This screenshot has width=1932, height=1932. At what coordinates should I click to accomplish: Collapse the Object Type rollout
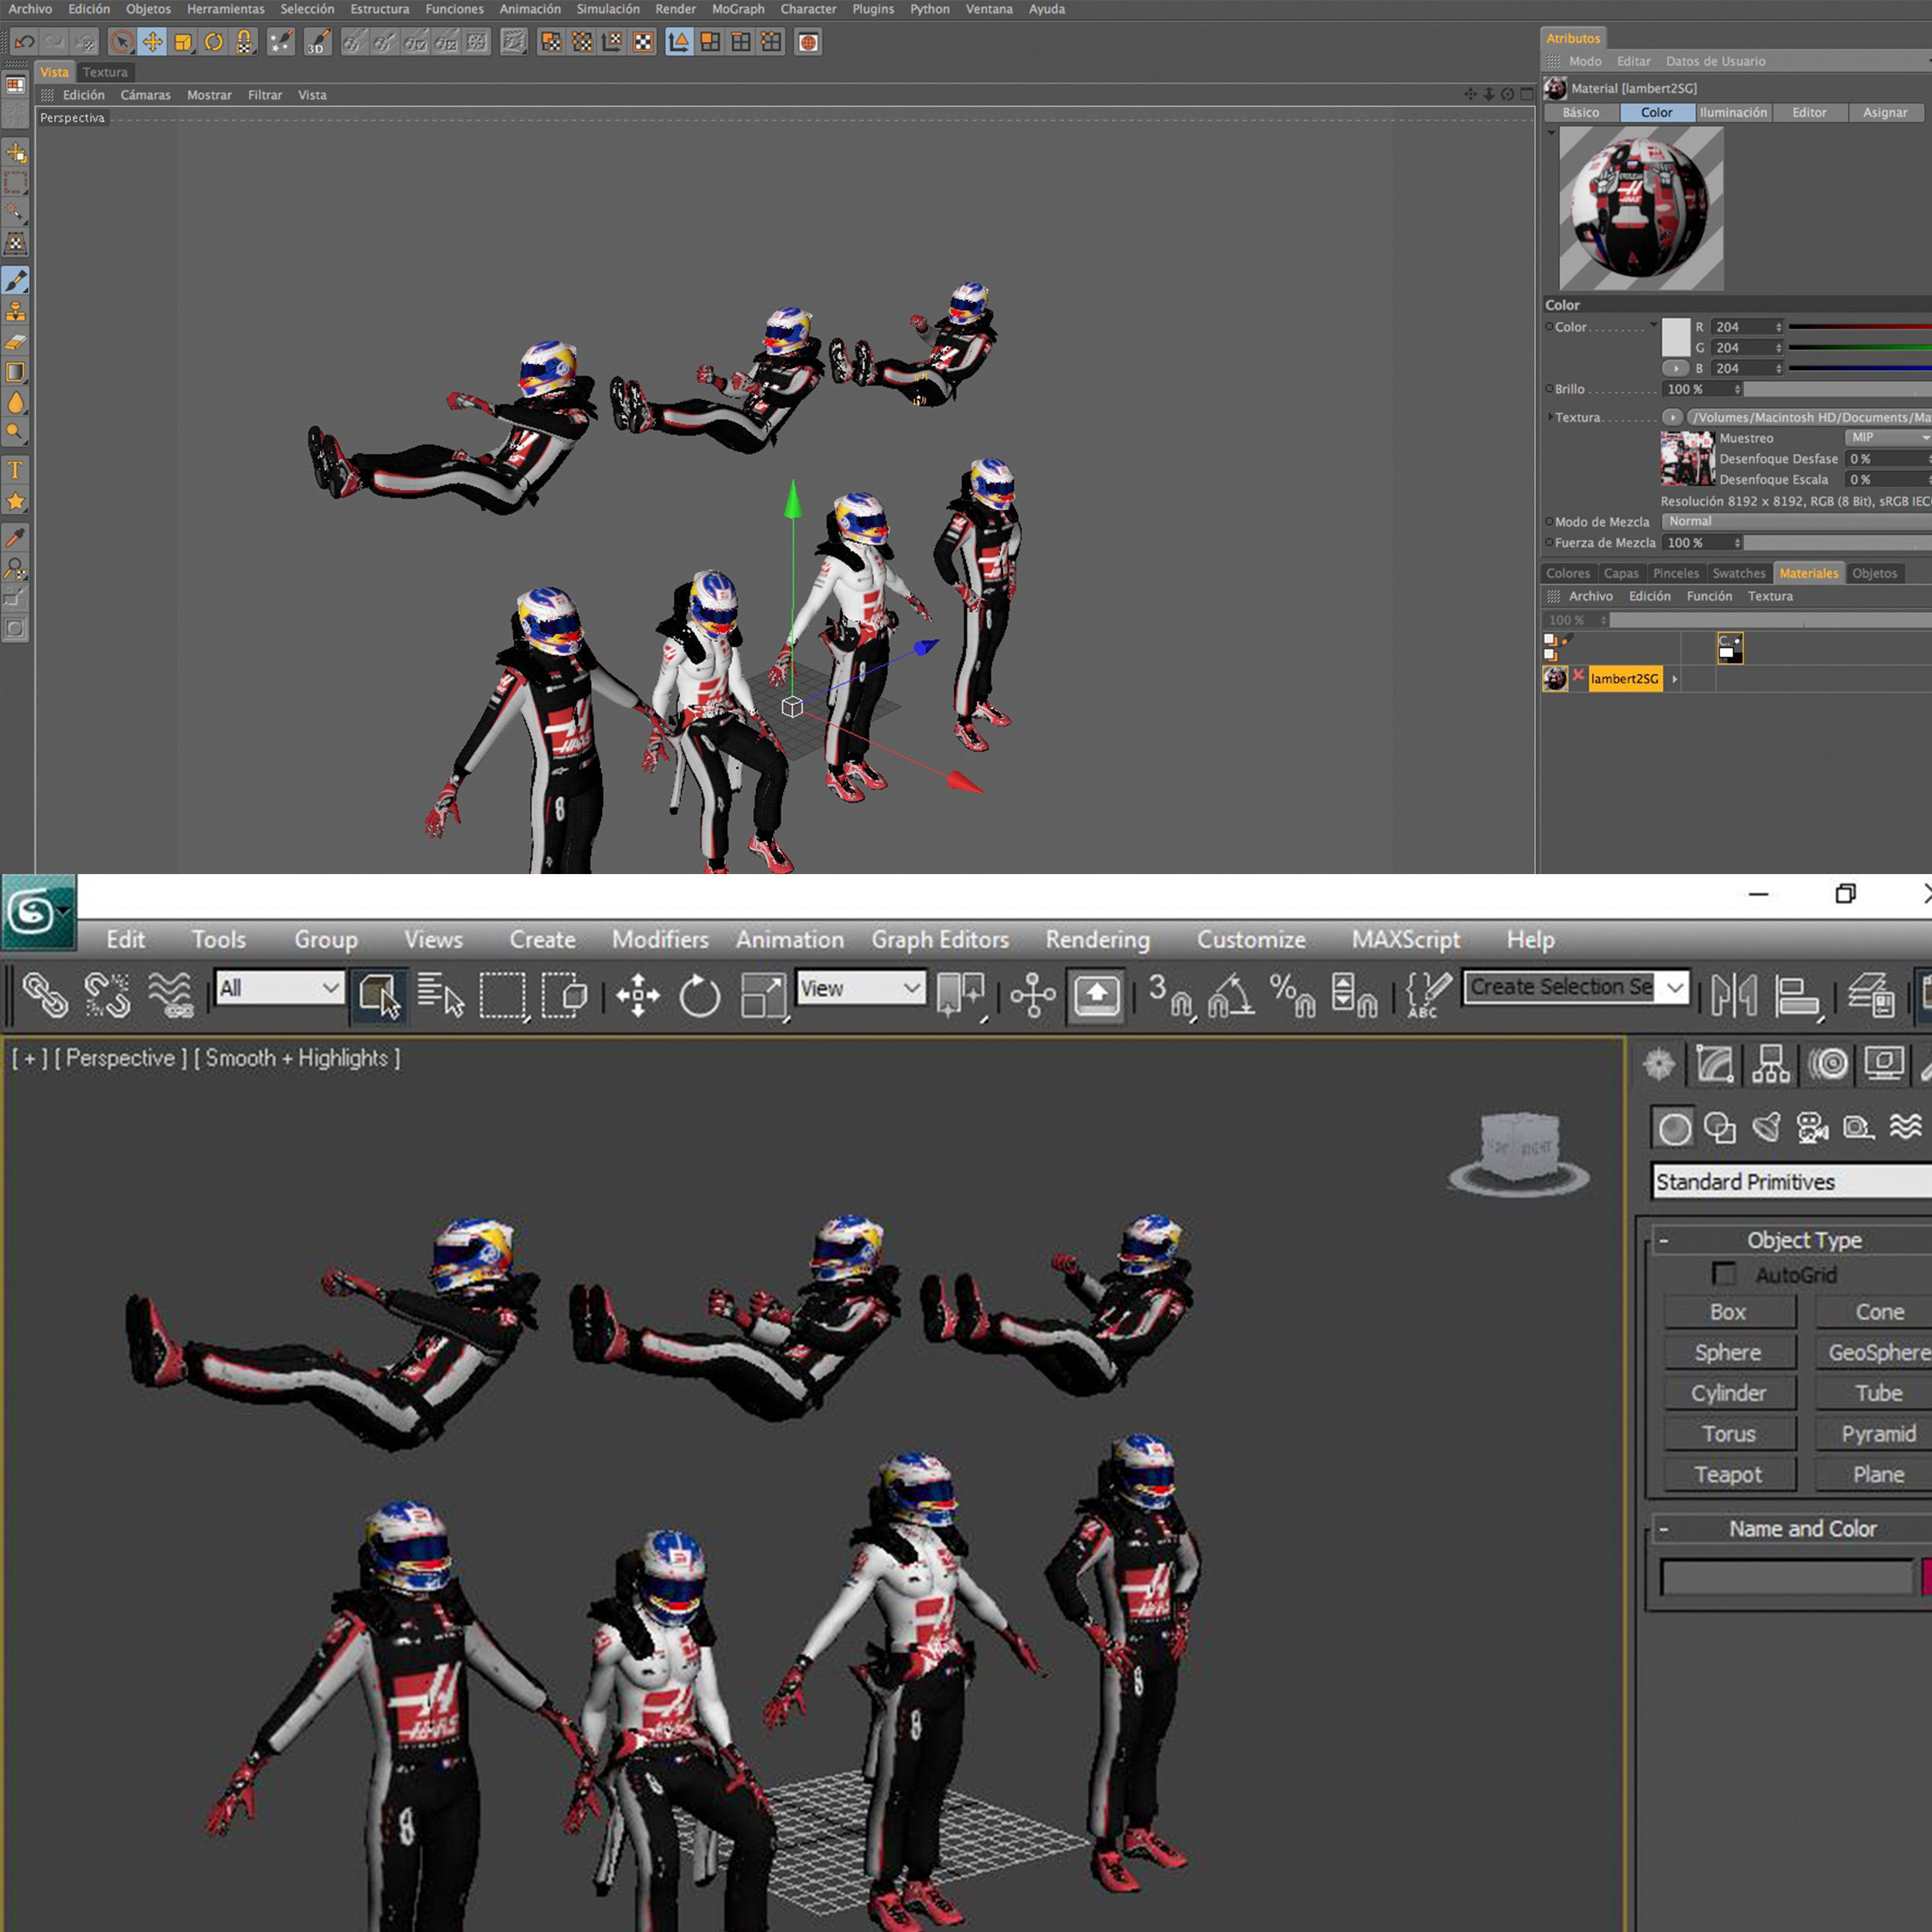tap(1664, 1240)
